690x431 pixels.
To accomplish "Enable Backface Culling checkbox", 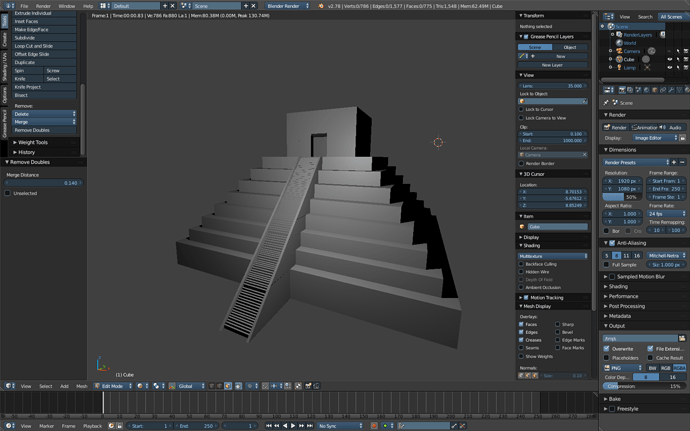I will pos(521,264).
